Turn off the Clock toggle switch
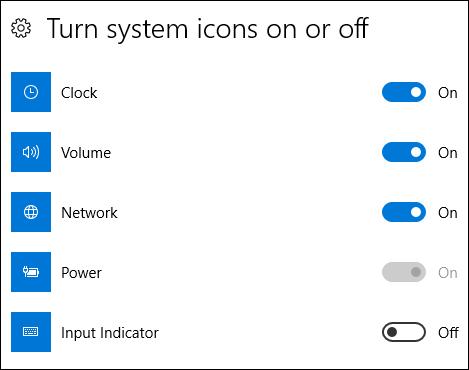 point(404,92)
